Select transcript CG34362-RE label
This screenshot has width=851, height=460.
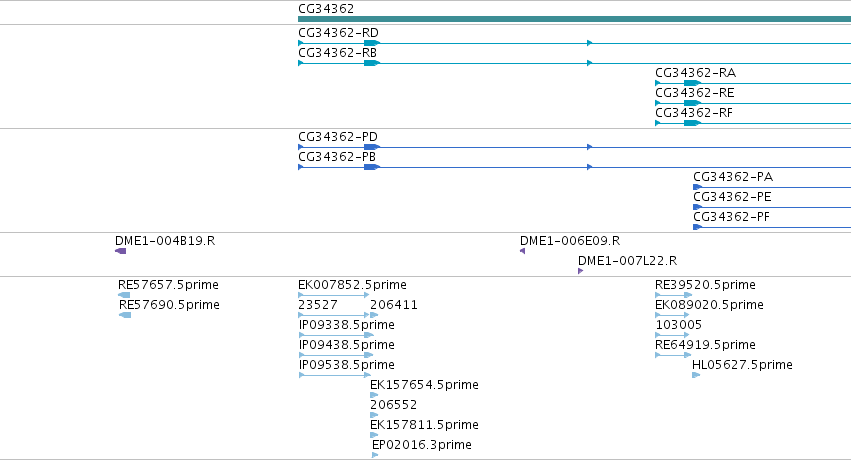pos(695,93)
